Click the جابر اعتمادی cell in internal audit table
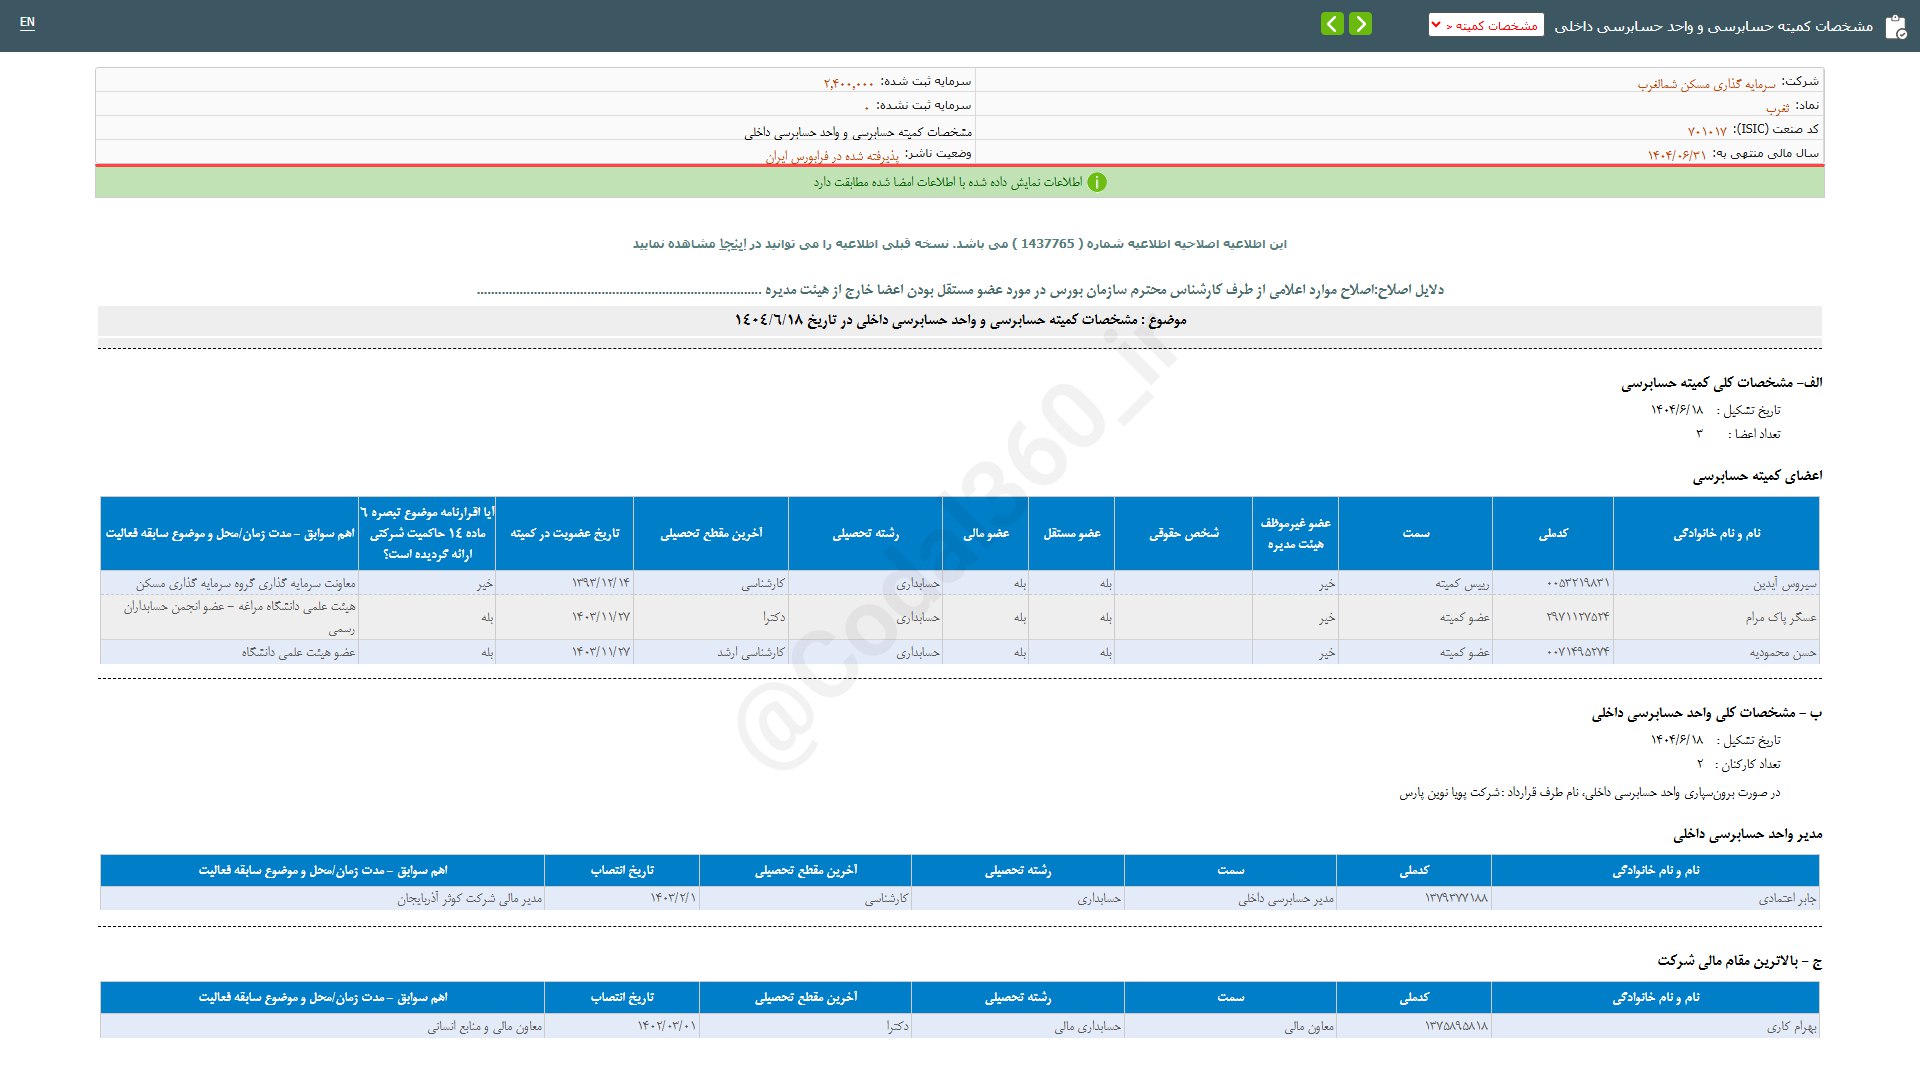The image size is (1920, 1080). pyautogui.click(x=1787, y=898)
